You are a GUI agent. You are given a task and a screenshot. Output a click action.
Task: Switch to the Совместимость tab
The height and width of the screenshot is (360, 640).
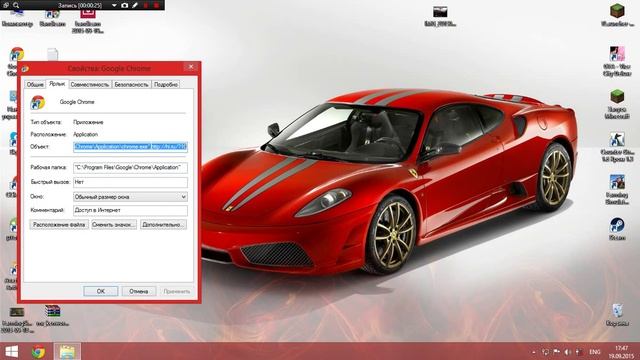pyautogui.click(x=90, y=84)
